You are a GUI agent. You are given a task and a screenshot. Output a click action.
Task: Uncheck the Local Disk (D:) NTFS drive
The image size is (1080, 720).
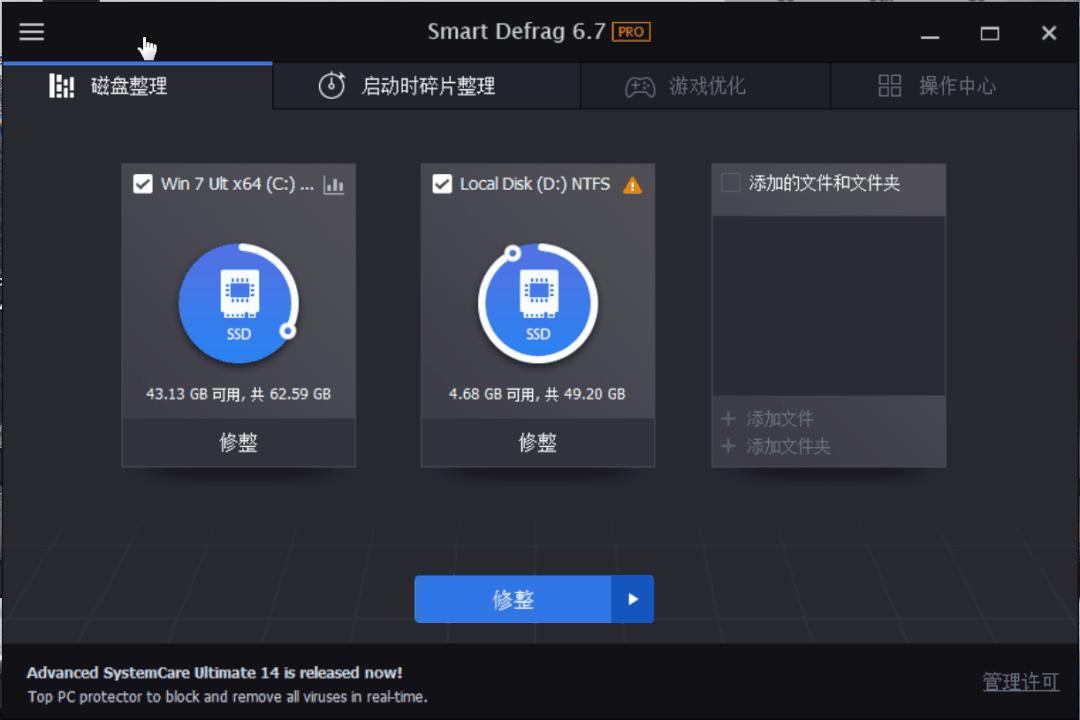440,184
